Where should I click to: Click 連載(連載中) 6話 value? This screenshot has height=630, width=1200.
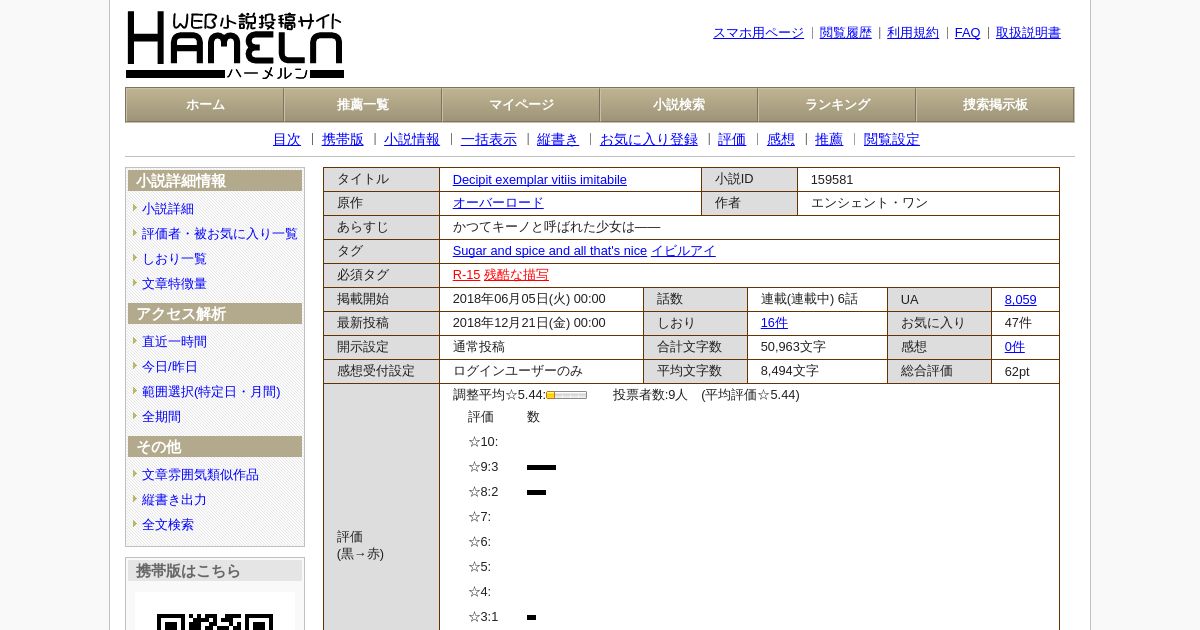pyautogui.click(x=809, y=300)
